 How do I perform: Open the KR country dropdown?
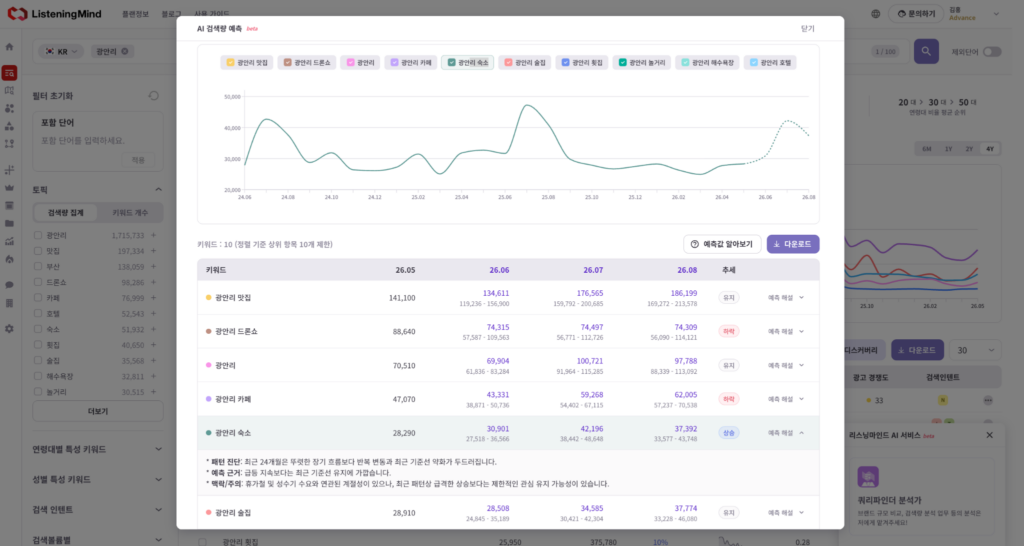[61, 51]
